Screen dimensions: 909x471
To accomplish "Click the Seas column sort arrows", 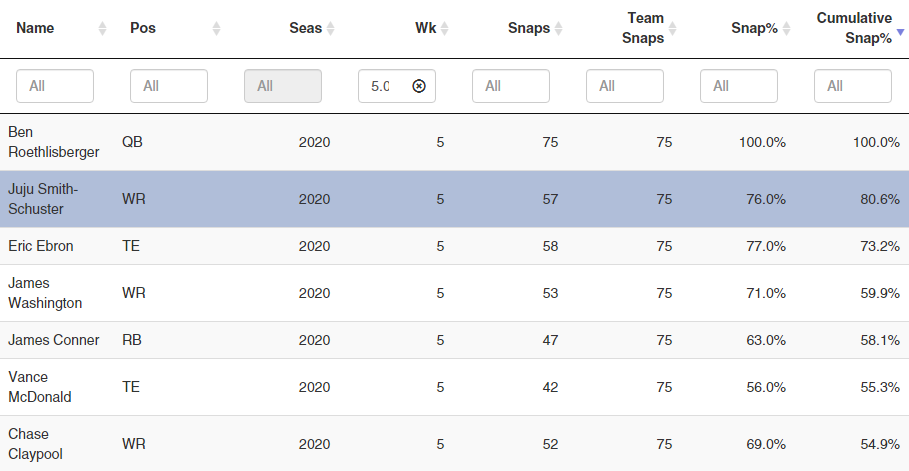I will coord(330,28).
